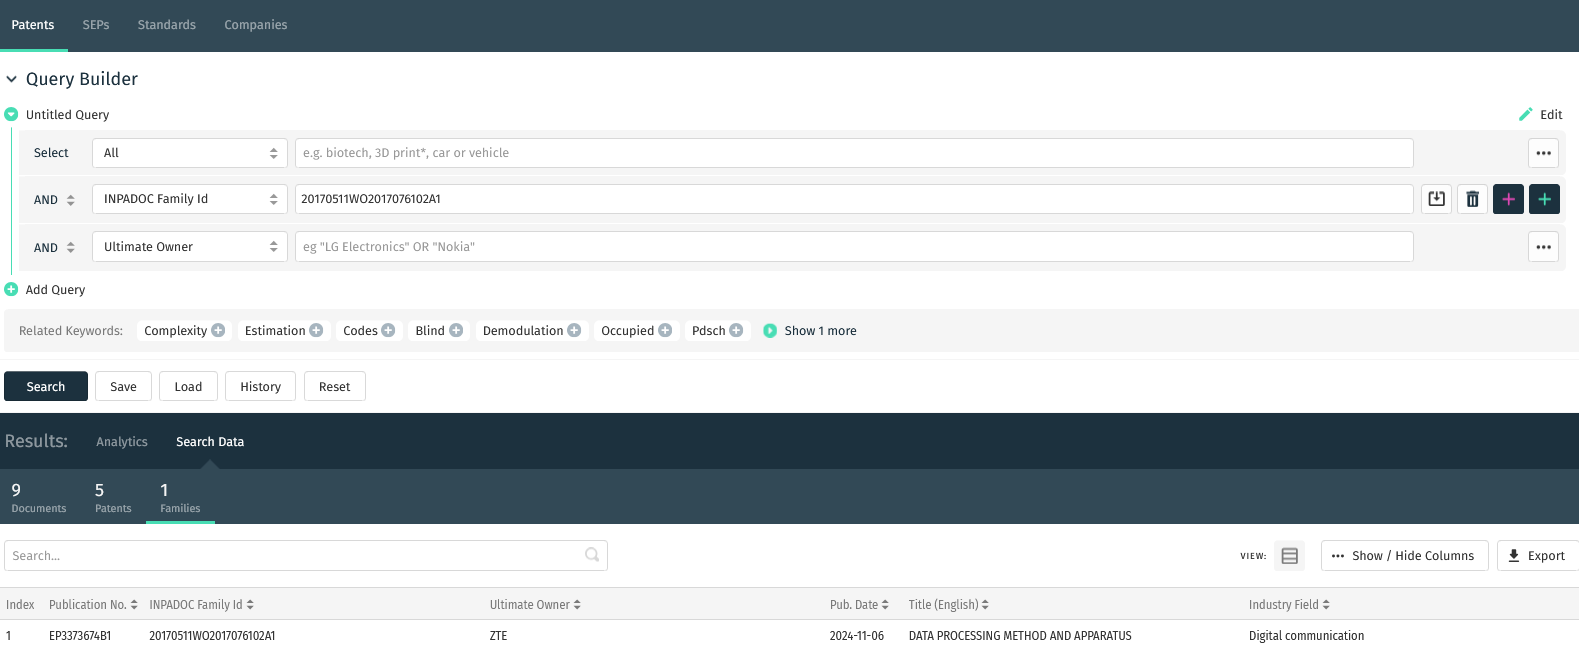Click the Ultimate Owner value input field

click(854, 247)
